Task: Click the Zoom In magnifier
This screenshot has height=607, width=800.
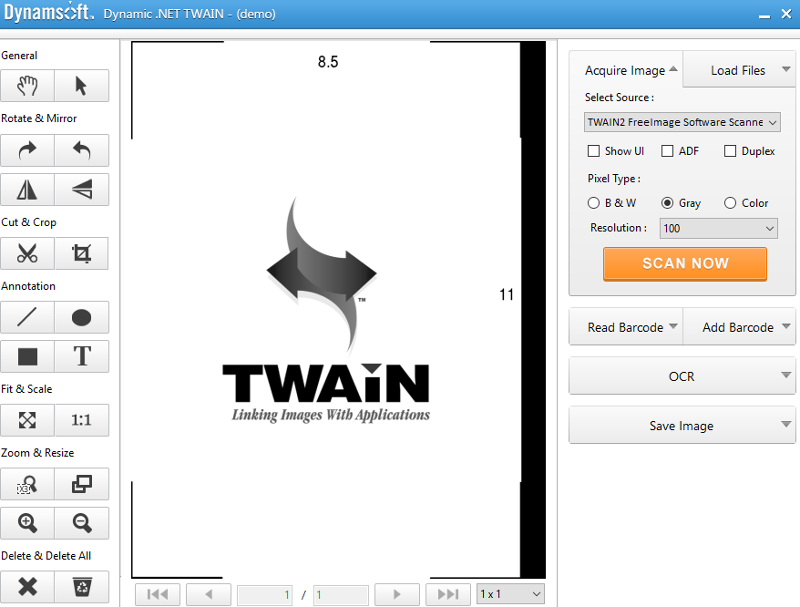Action: click(27, 522)
